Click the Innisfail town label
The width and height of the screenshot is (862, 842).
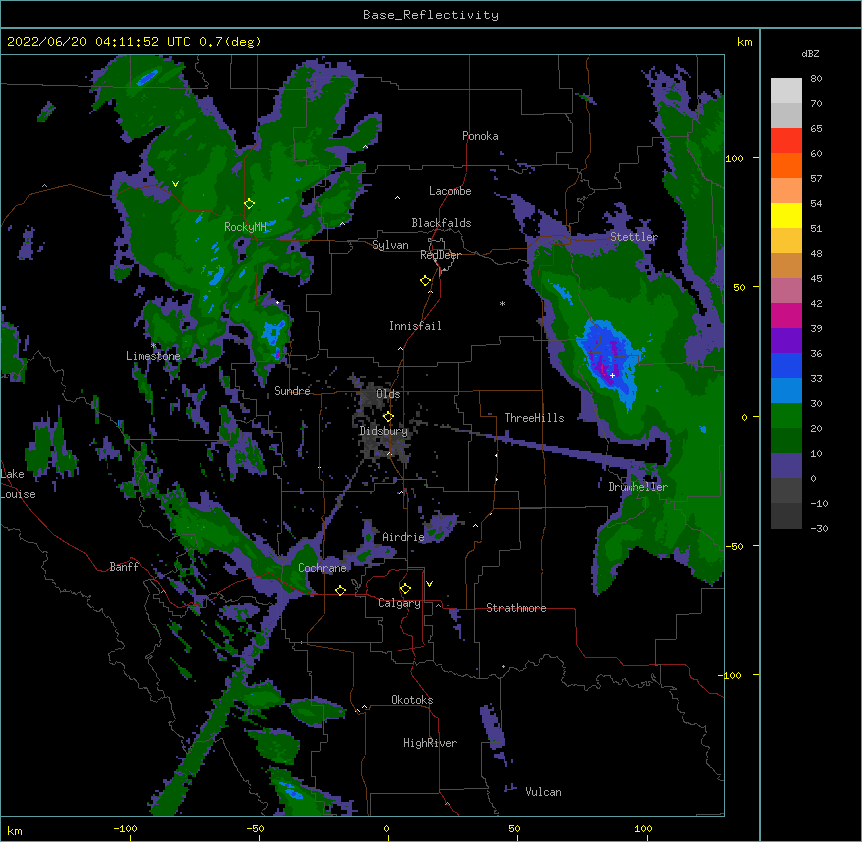[415, 326]
